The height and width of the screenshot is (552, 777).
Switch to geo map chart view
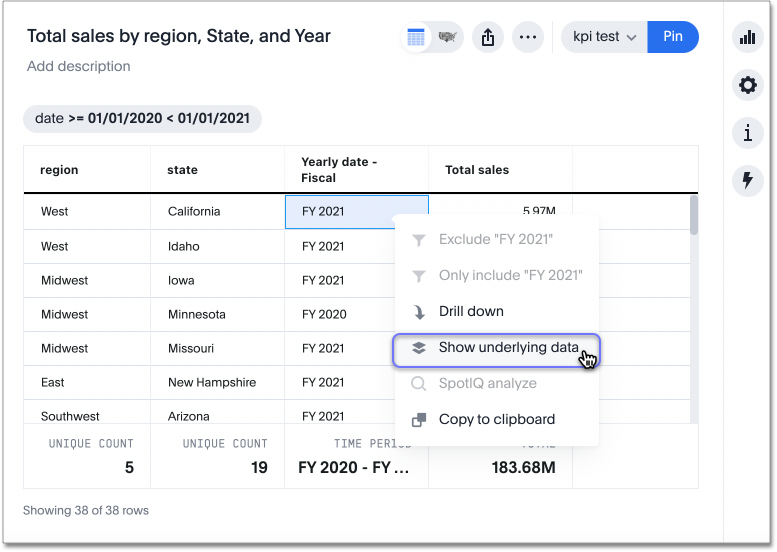[x=448, y=37]
